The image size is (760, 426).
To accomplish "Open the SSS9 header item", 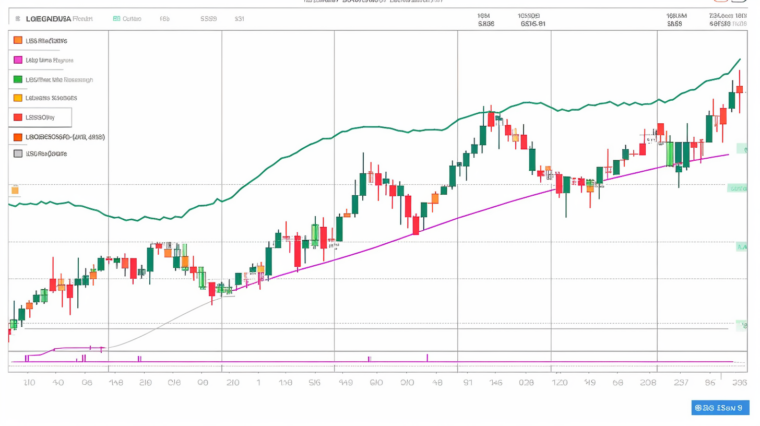I will tap(208, 18).
